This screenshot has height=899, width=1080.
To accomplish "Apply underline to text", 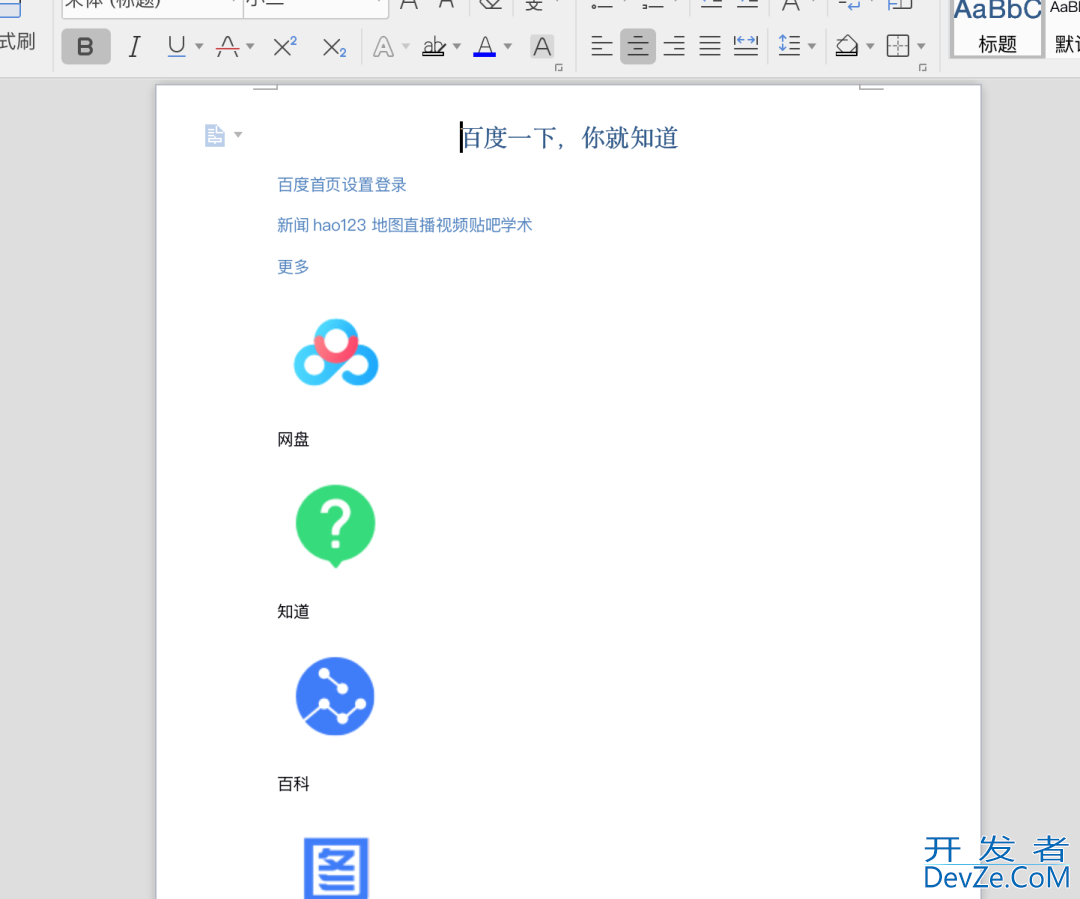I will coord(176,46).
